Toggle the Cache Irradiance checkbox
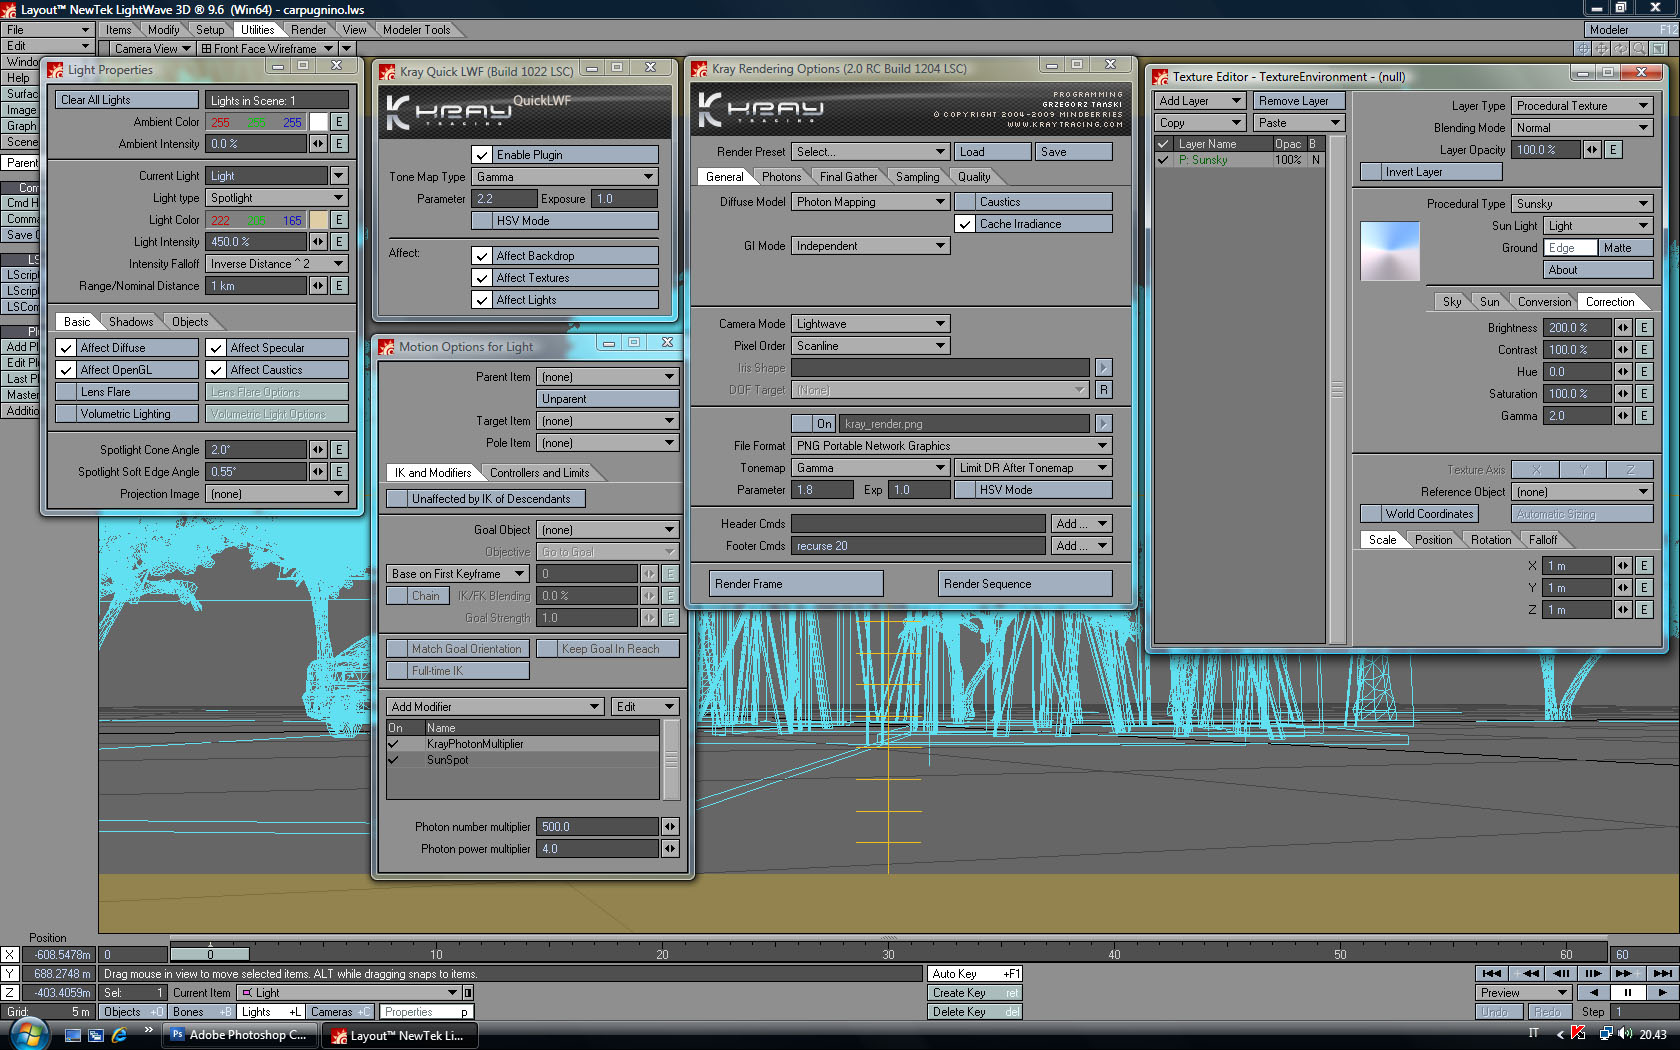1680x1050 pixels. (x=965, y=224)
